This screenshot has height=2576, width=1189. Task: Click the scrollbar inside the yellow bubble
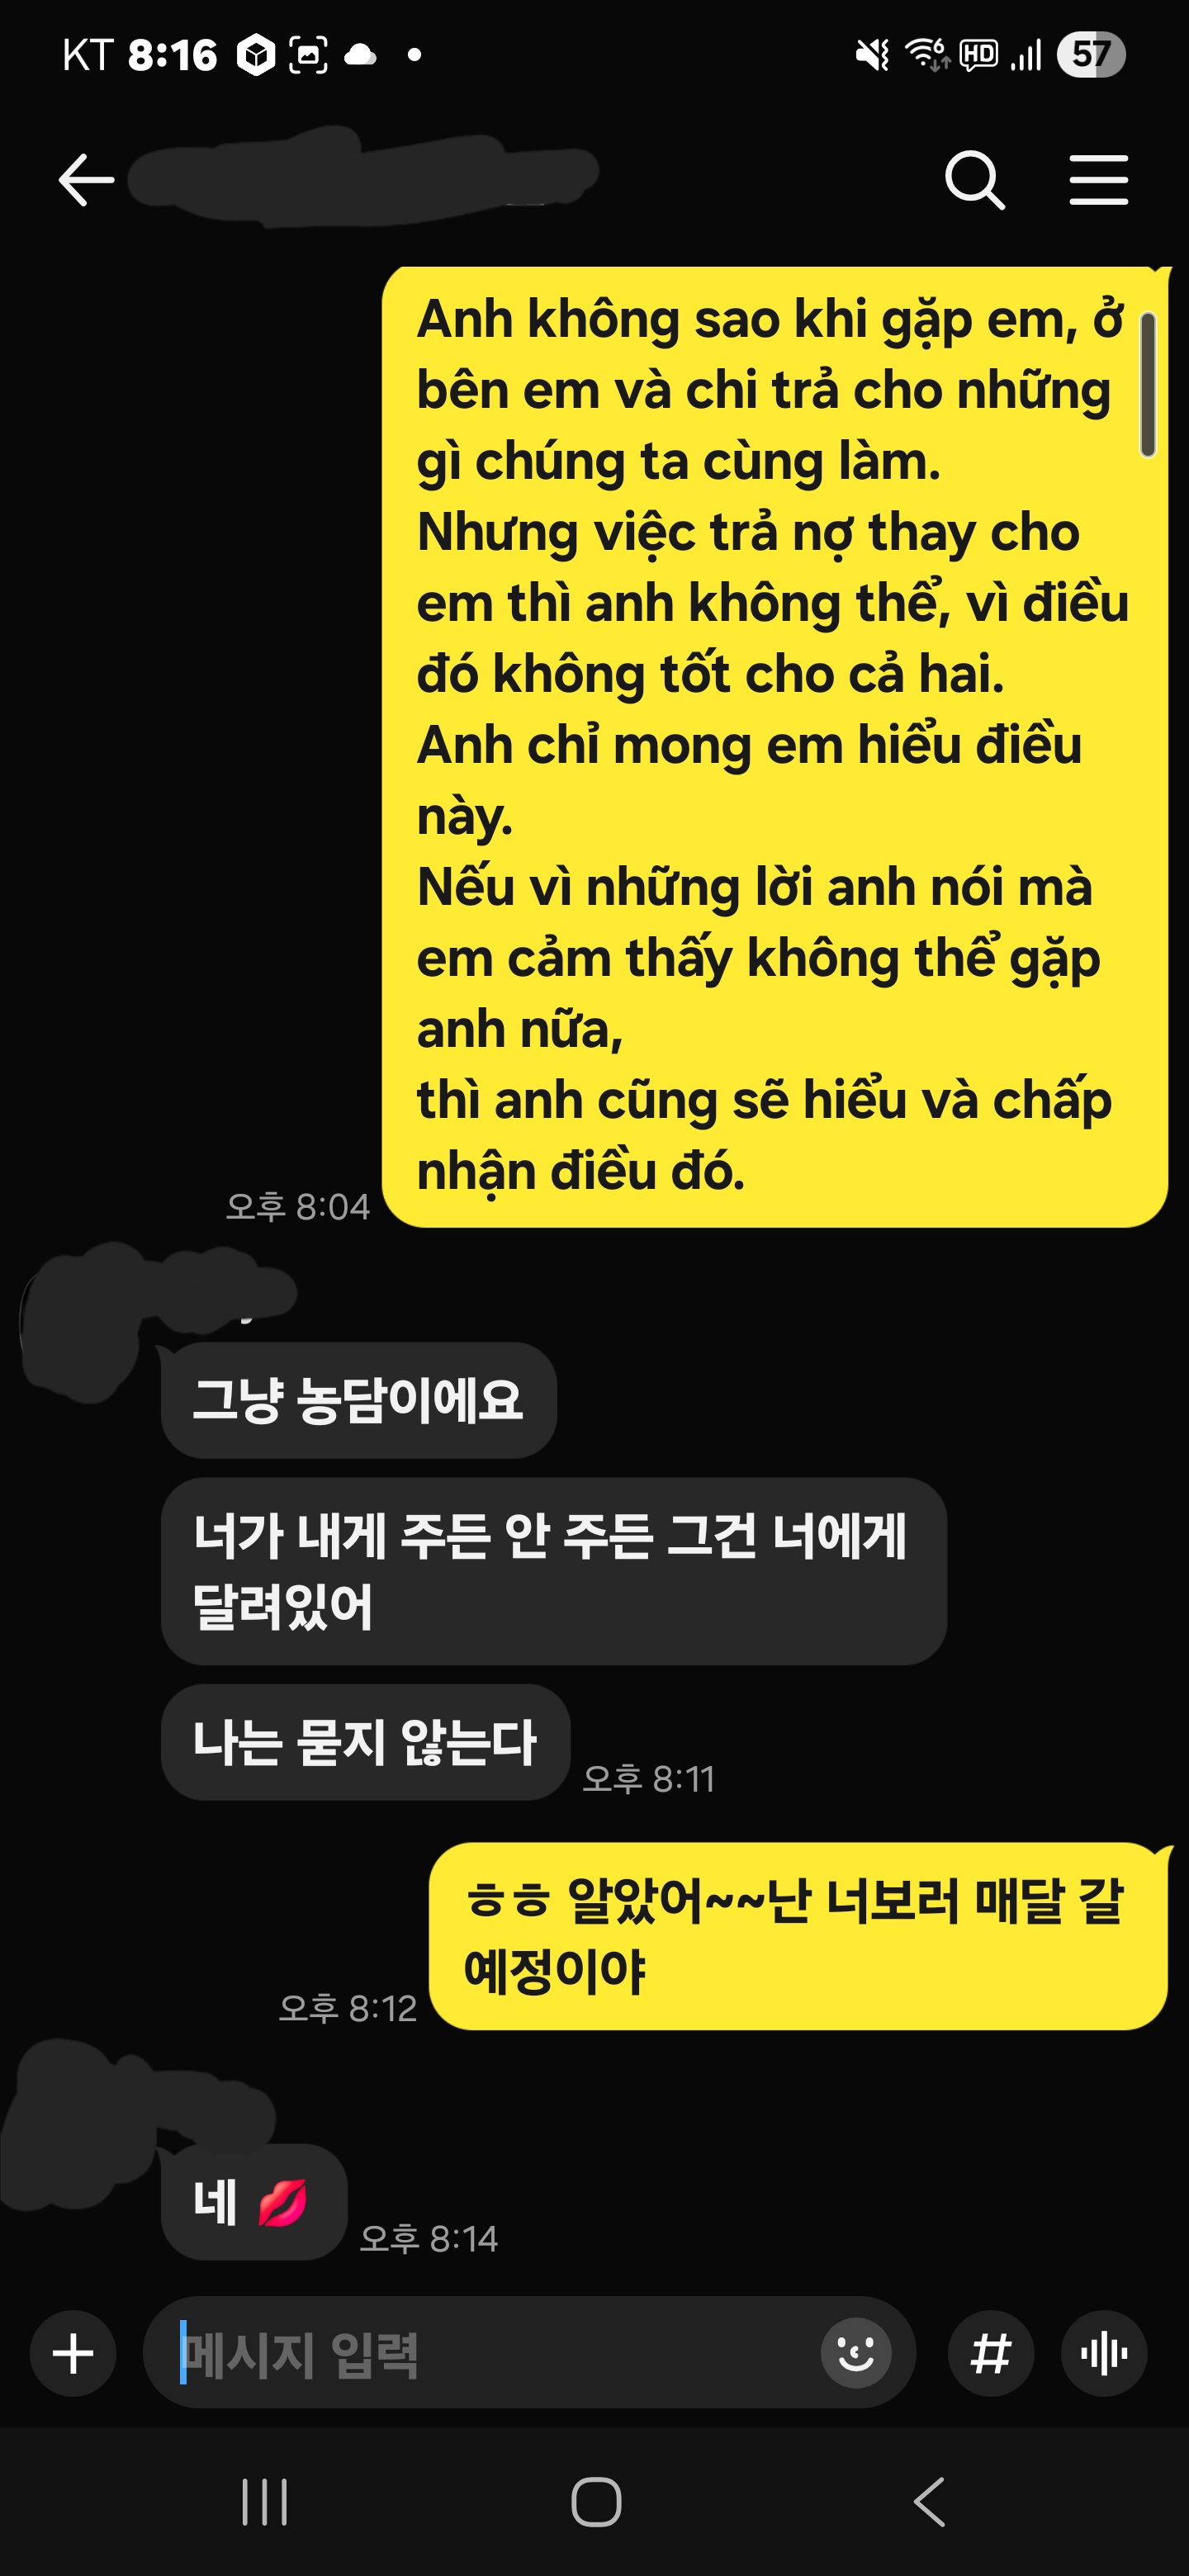(1147, 385)
